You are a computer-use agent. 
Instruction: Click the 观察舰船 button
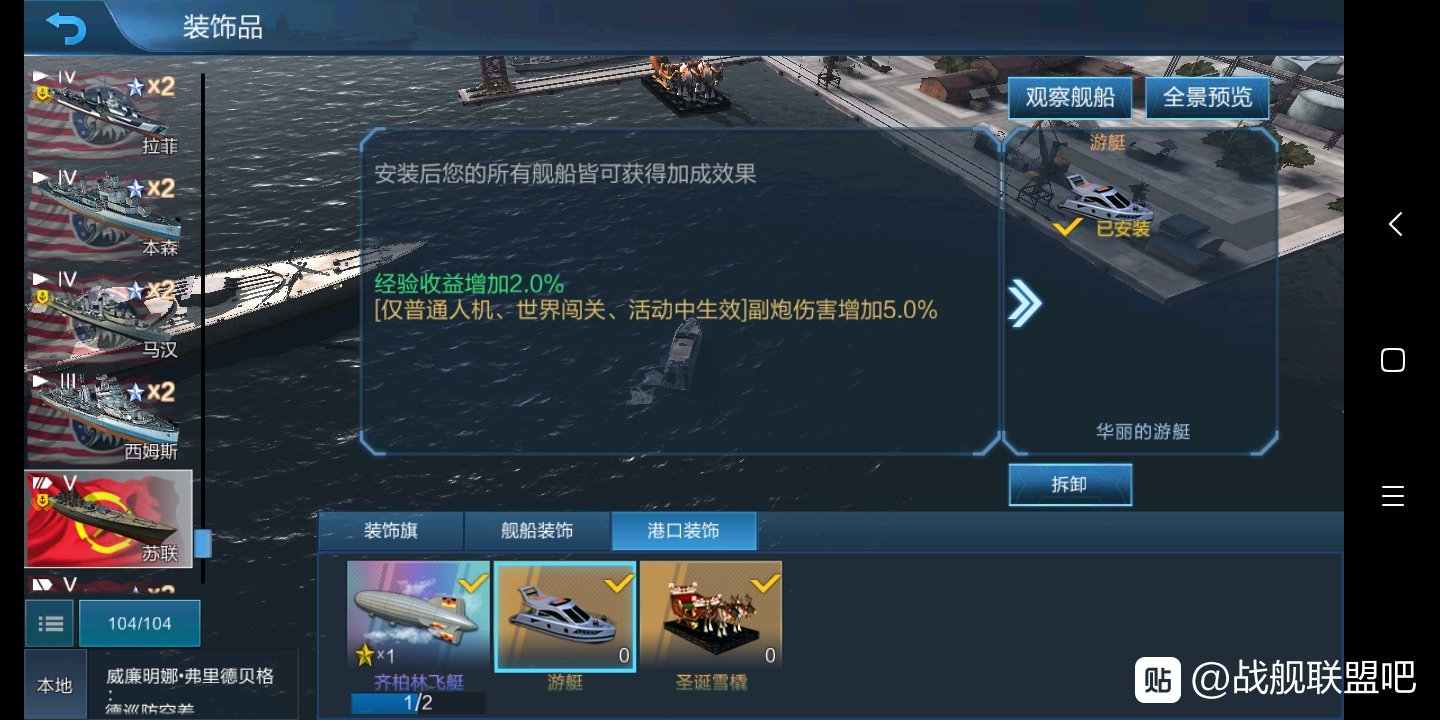[1070, 98]
